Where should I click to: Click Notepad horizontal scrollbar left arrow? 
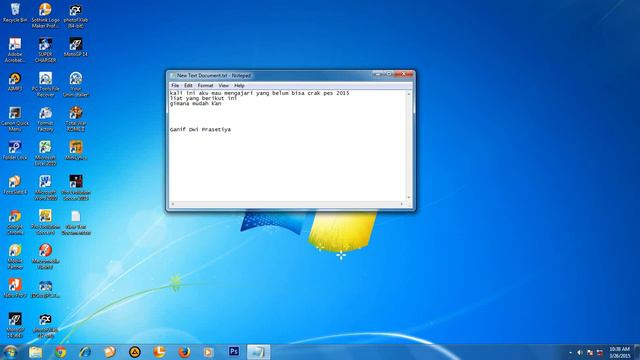click(x=173, y=204)
